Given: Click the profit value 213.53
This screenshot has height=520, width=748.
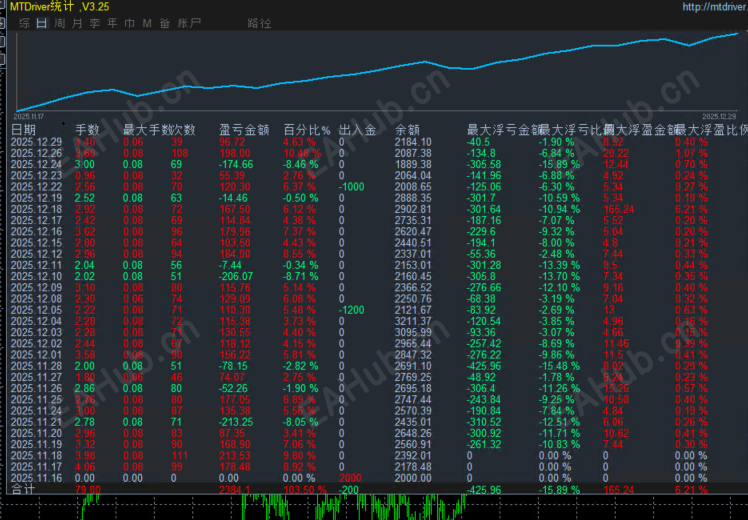Looking at the screenshot, I should 235,456.
